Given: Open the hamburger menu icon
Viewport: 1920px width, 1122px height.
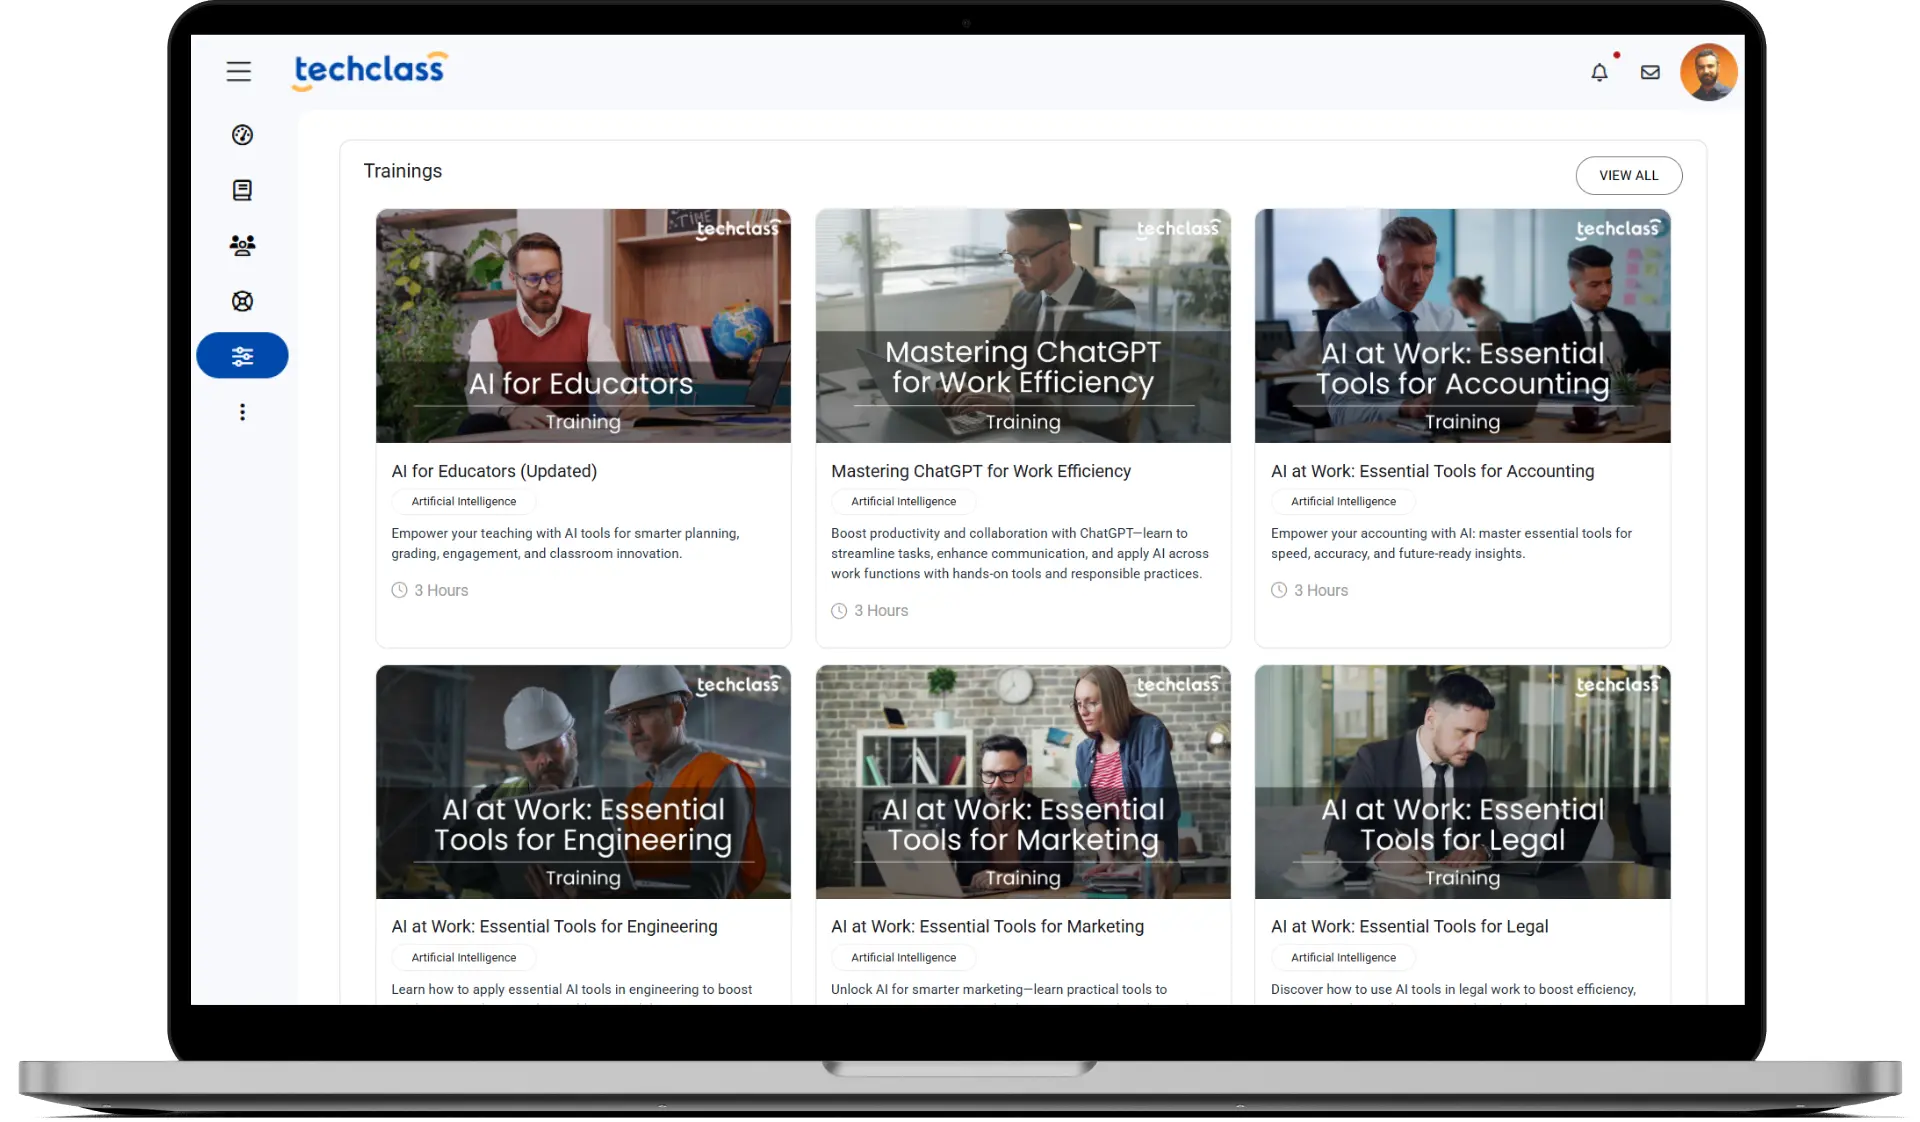Looking at the screenshot, I should coord(238,71).
